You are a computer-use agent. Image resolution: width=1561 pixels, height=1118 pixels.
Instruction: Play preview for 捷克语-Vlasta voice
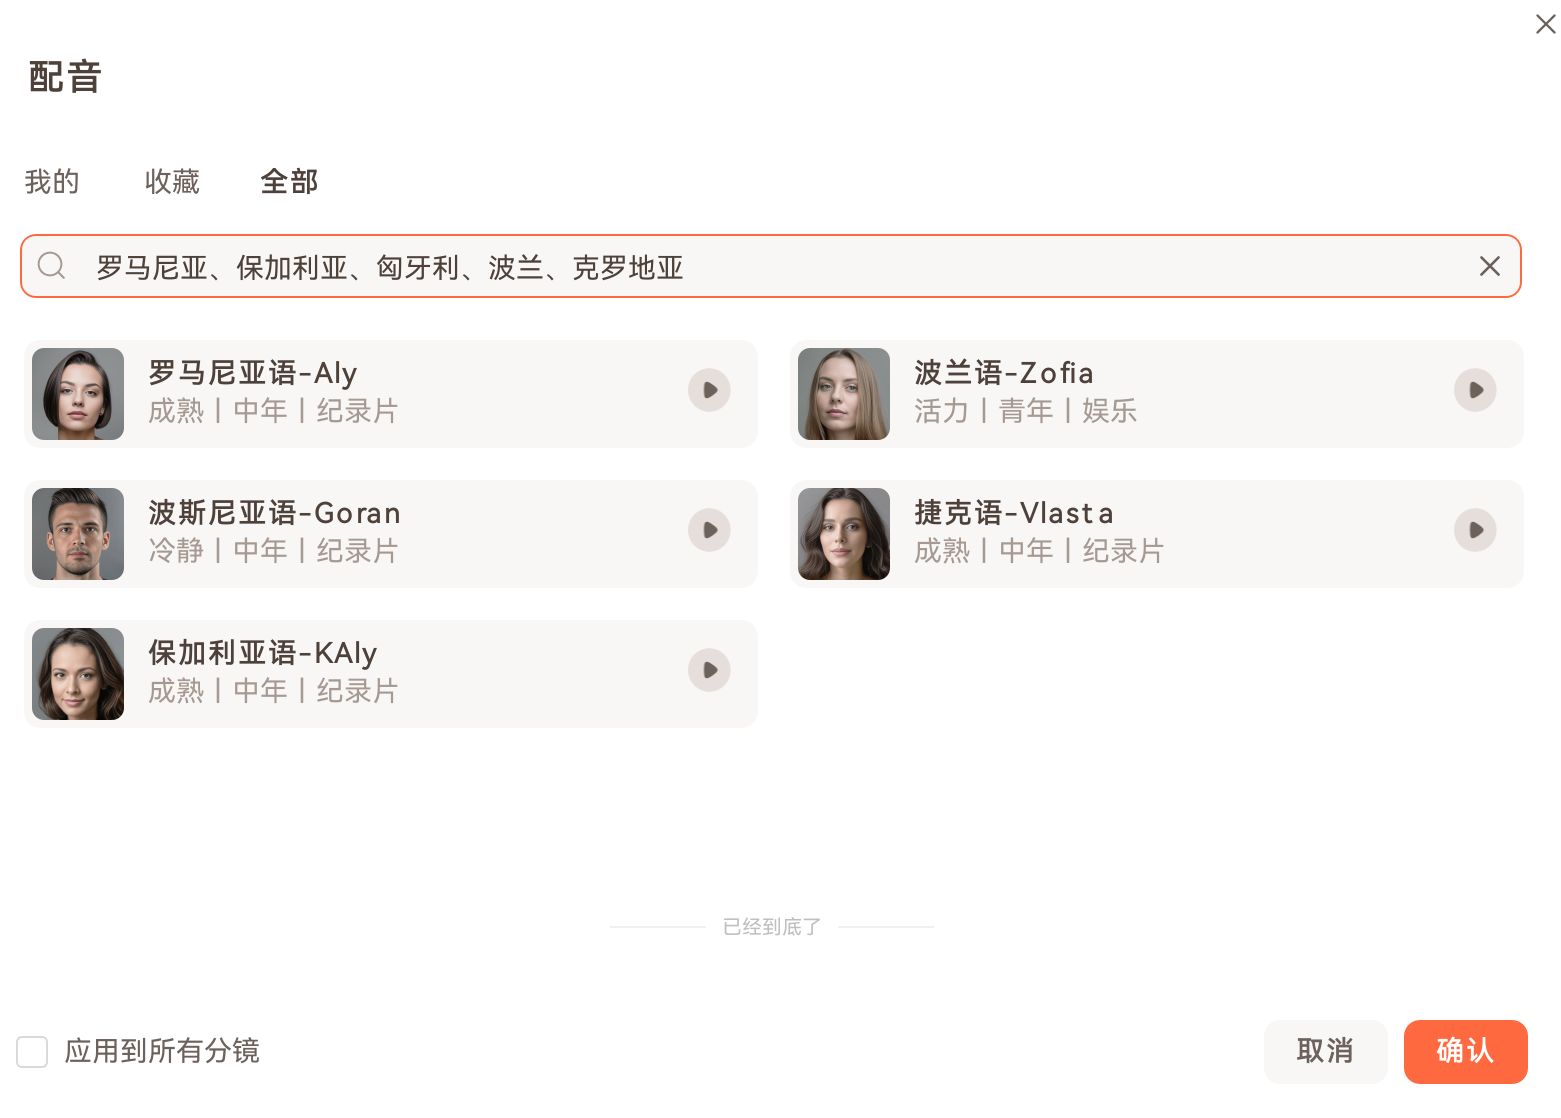(x=1475, y=530)
